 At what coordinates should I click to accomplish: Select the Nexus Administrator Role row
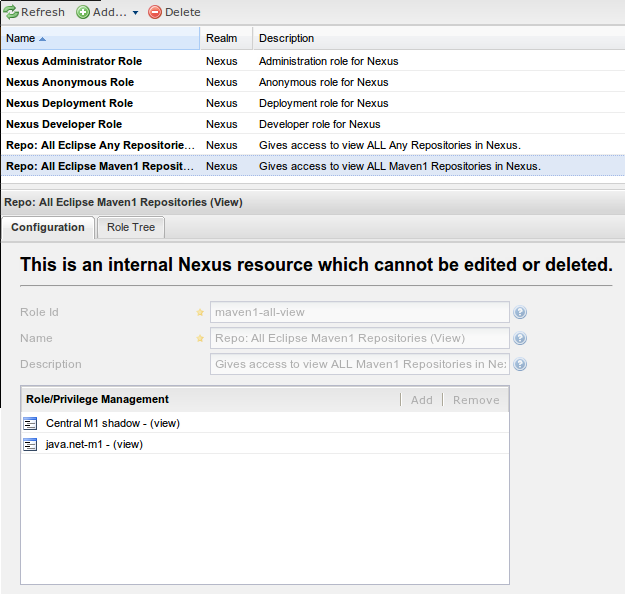313,61
